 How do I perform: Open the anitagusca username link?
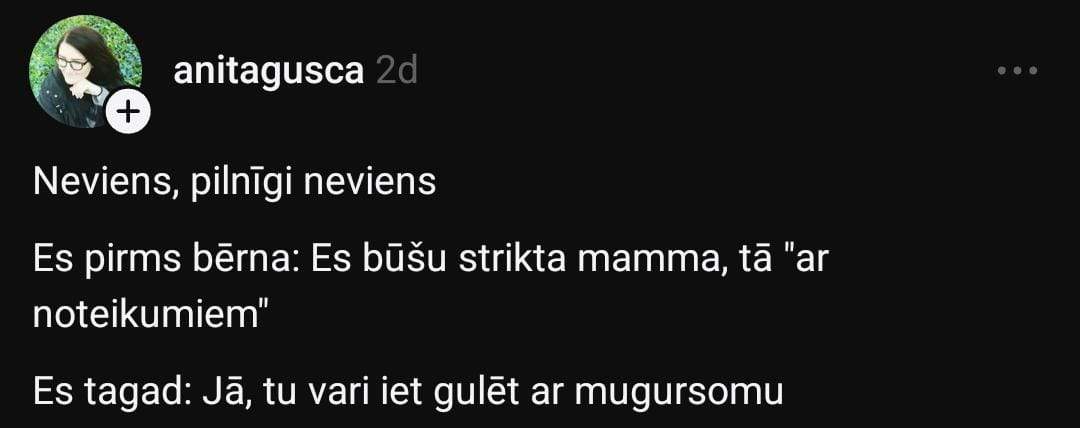click(x=269, y=72)
